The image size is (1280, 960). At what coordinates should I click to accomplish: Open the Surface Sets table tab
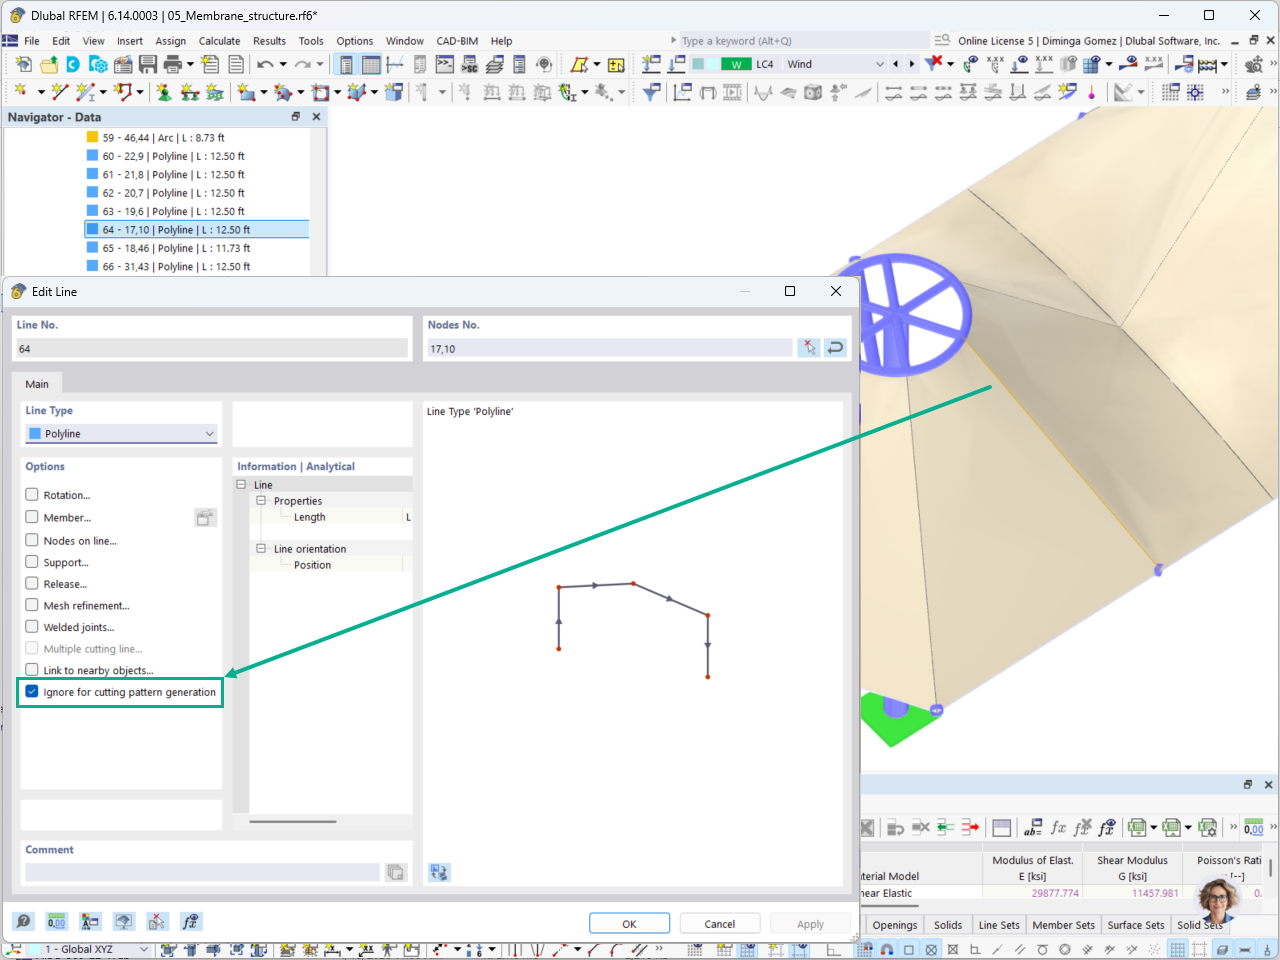1136,925
